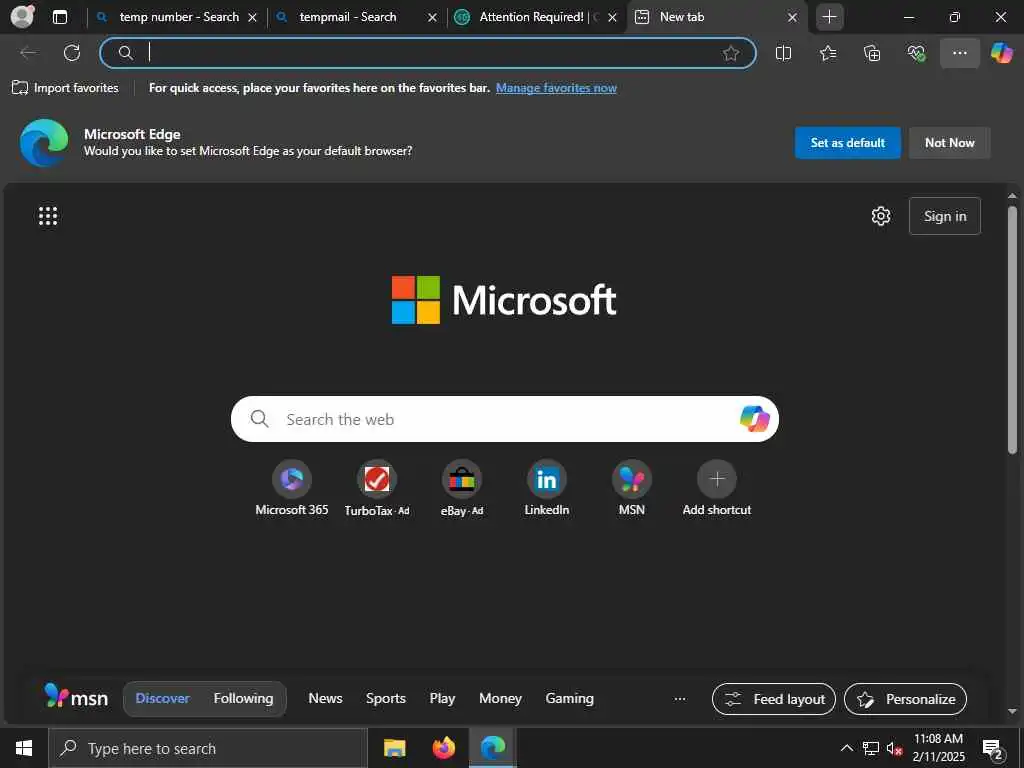This screenshot has width=1024, height=768.
Task: Open the Microsoft 365 shortcut
Action: click(x=292, y=488)
